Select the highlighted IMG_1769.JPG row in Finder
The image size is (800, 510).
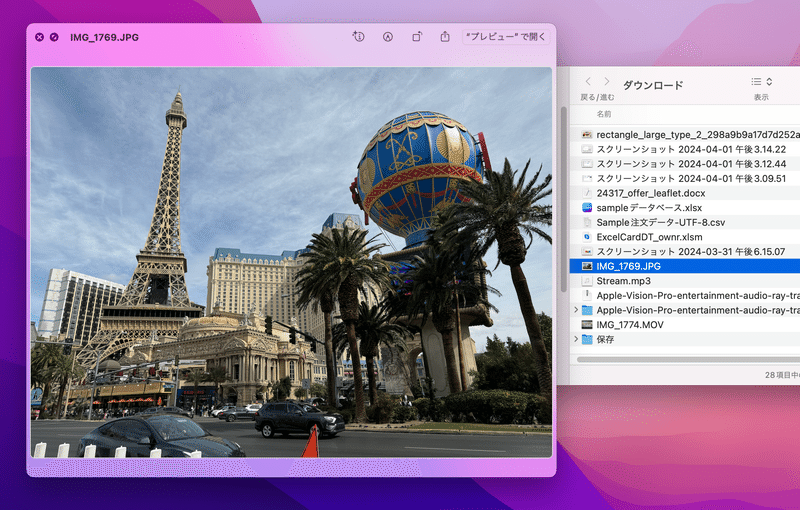click(685, 266)
